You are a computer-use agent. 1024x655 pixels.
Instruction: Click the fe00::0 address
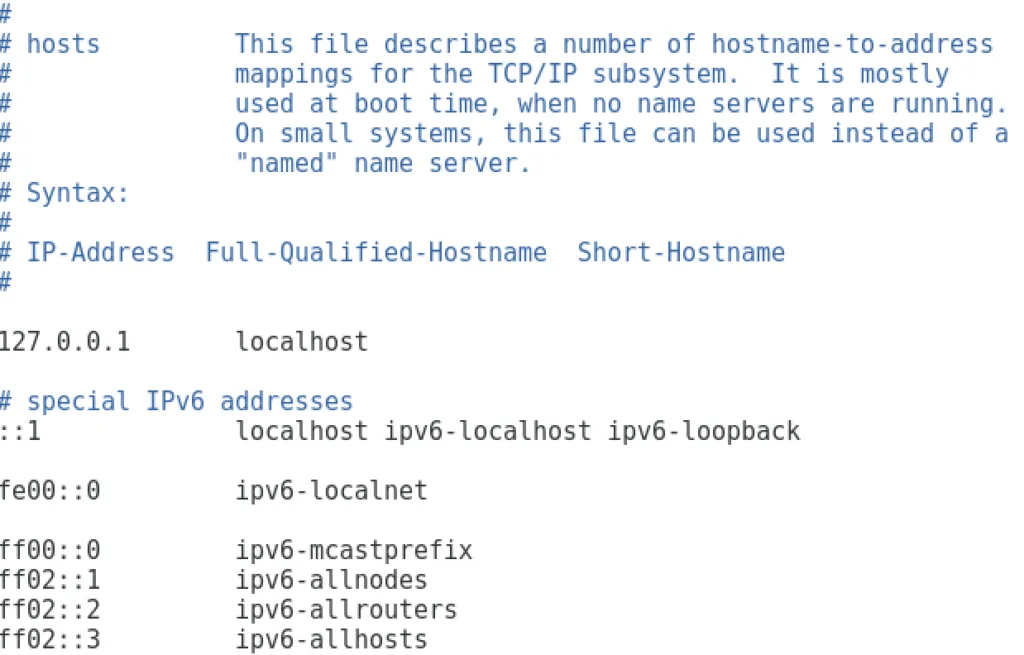(50, 491)
